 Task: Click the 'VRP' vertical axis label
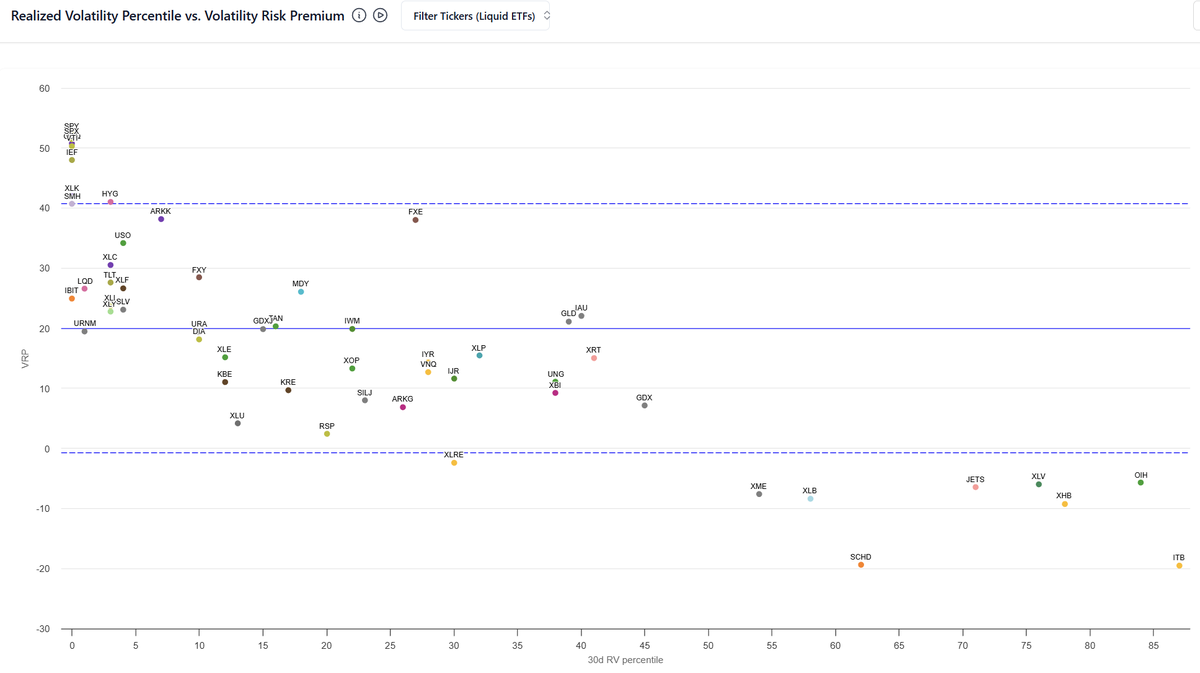[x=27, y=359]
